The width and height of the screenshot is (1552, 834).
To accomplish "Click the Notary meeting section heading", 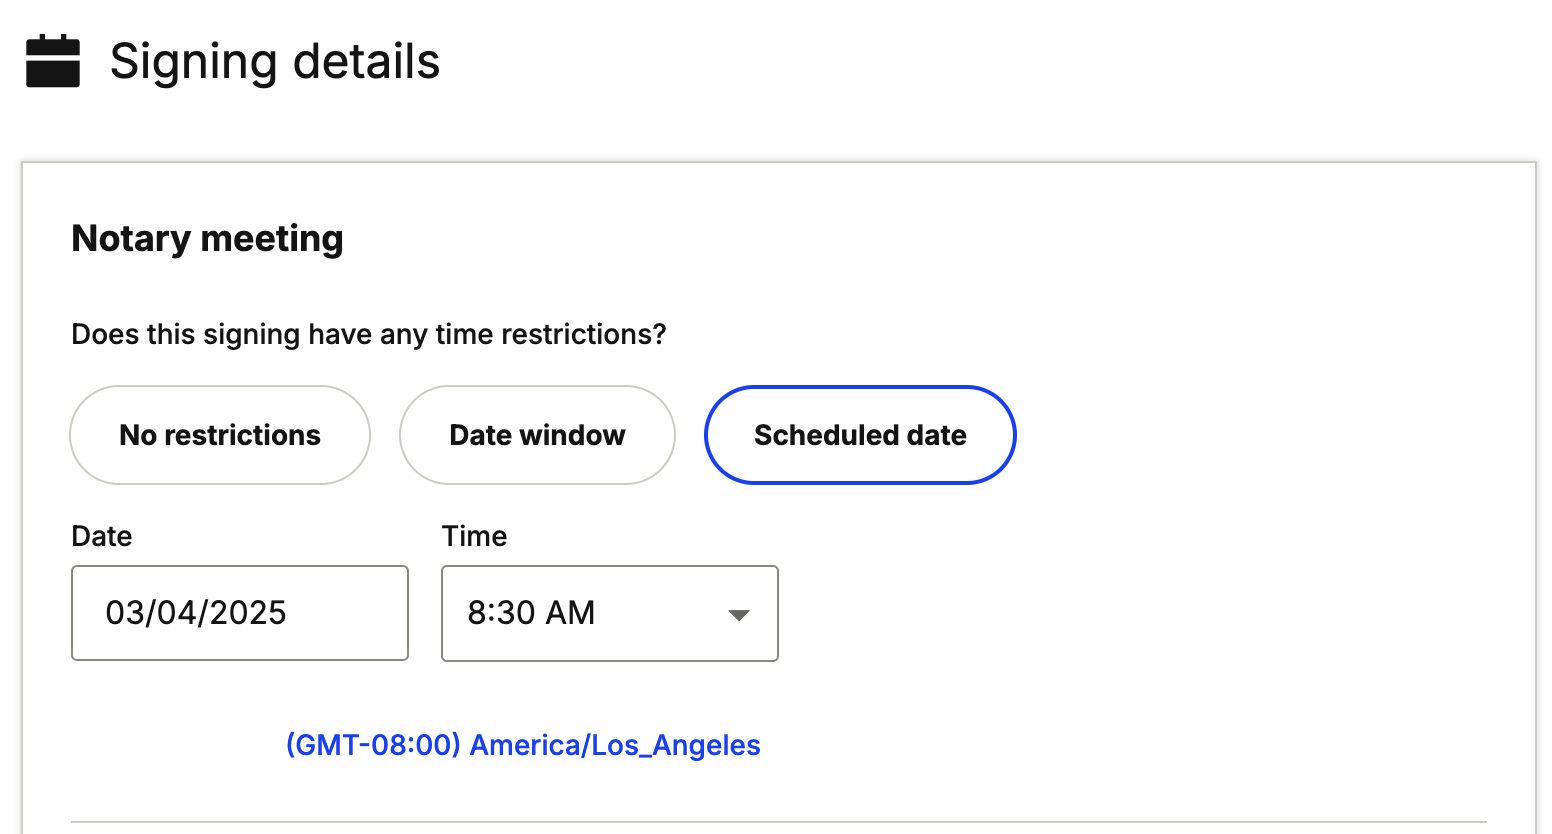I will point(207,238).
